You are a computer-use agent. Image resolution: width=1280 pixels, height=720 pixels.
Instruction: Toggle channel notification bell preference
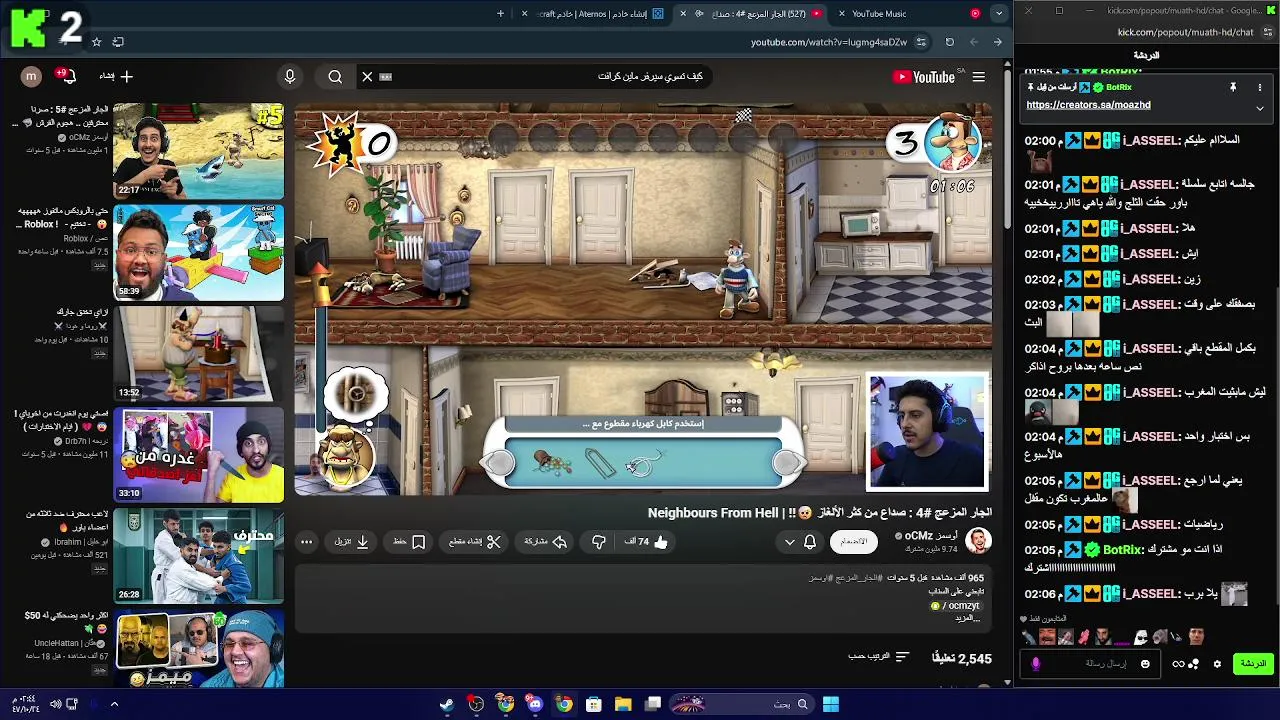coord(810,542)
